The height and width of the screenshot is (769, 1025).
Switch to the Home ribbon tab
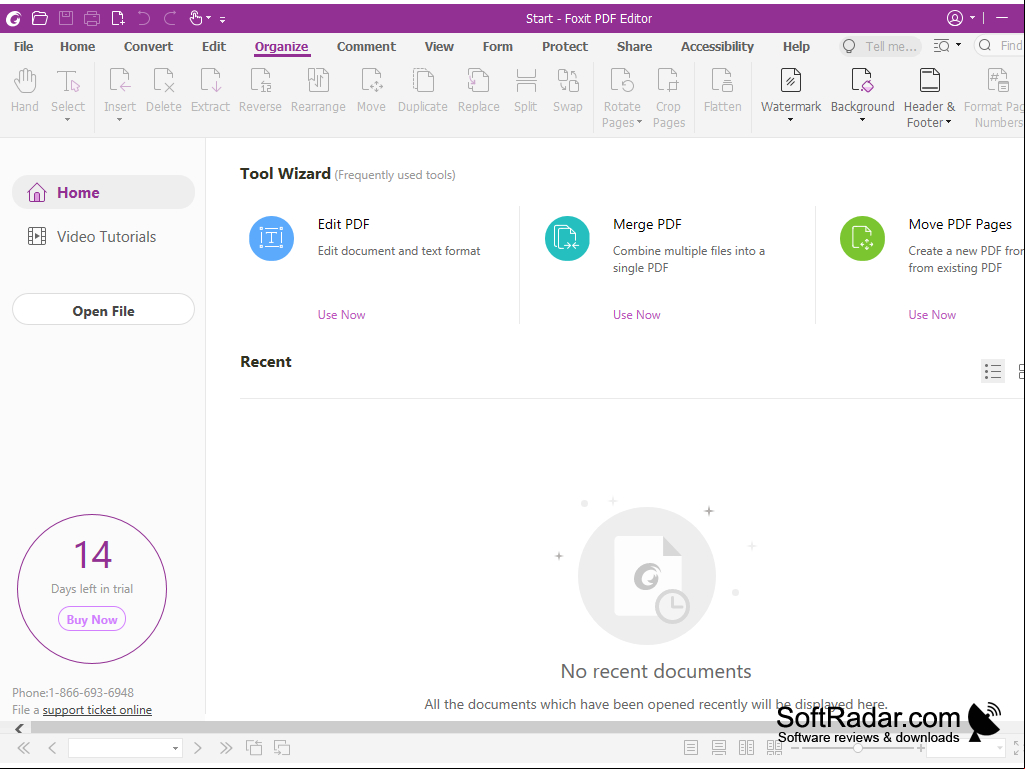tap(78, 46)
